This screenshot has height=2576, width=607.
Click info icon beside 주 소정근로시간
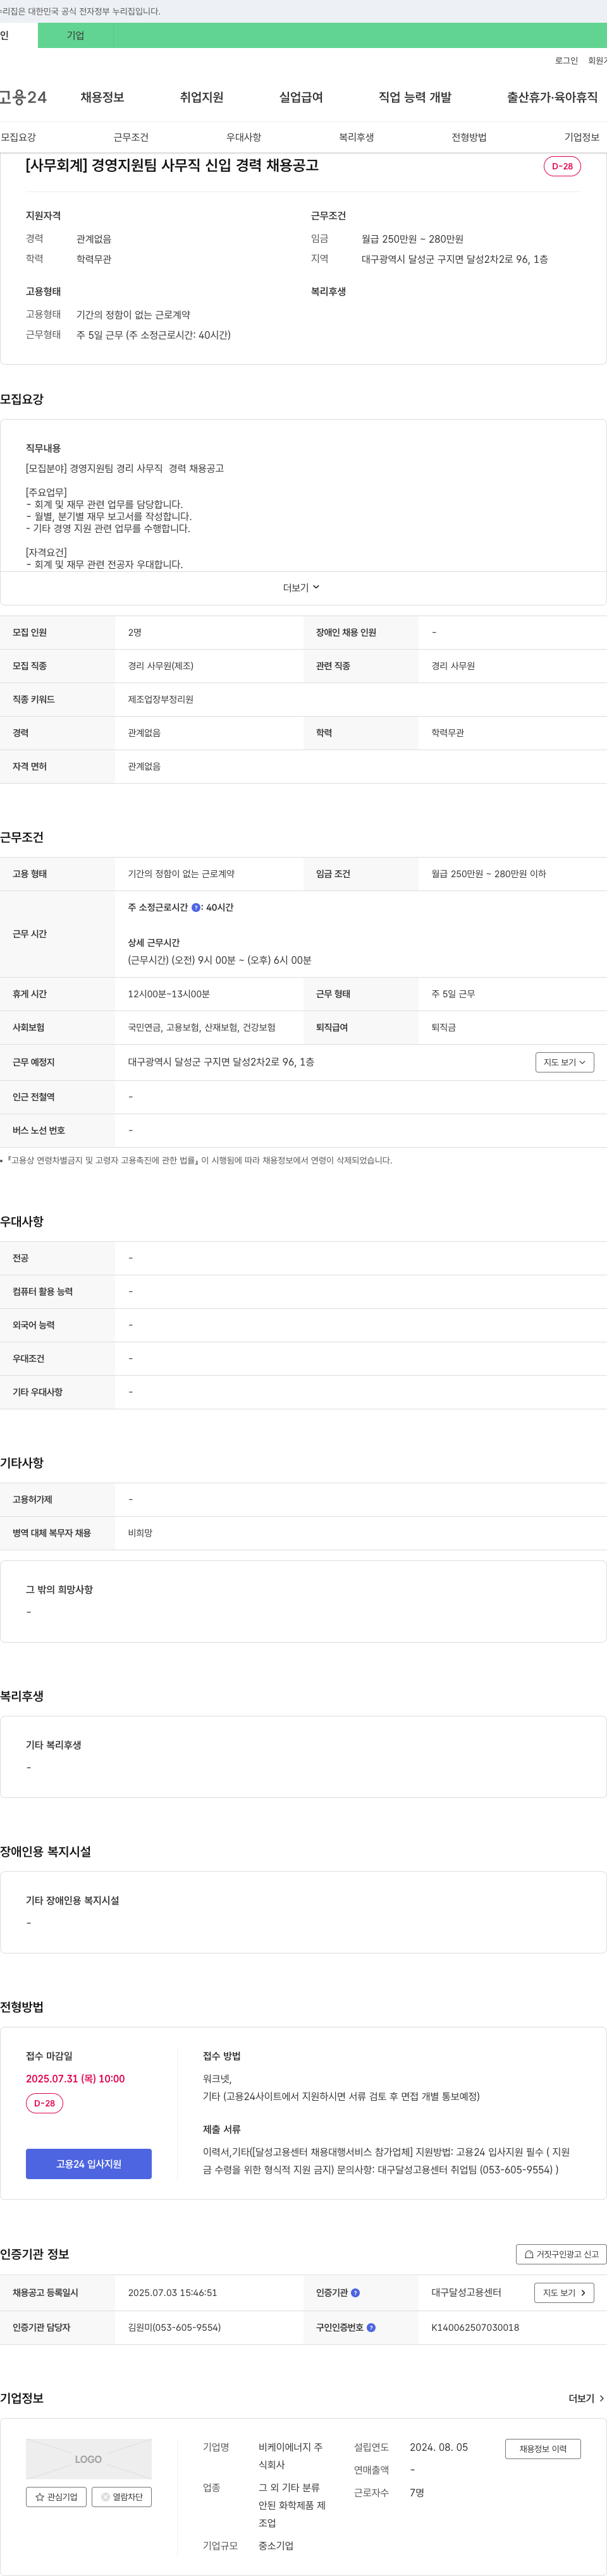coord(196,907)
